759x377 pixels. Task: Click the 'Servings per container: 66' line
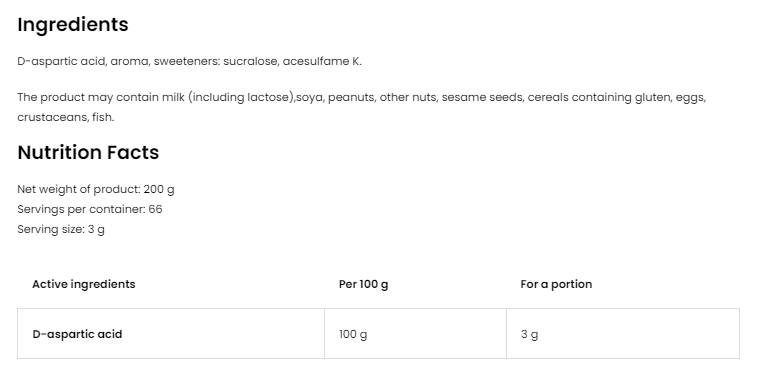pyautogui.click(x=90, y=209)
